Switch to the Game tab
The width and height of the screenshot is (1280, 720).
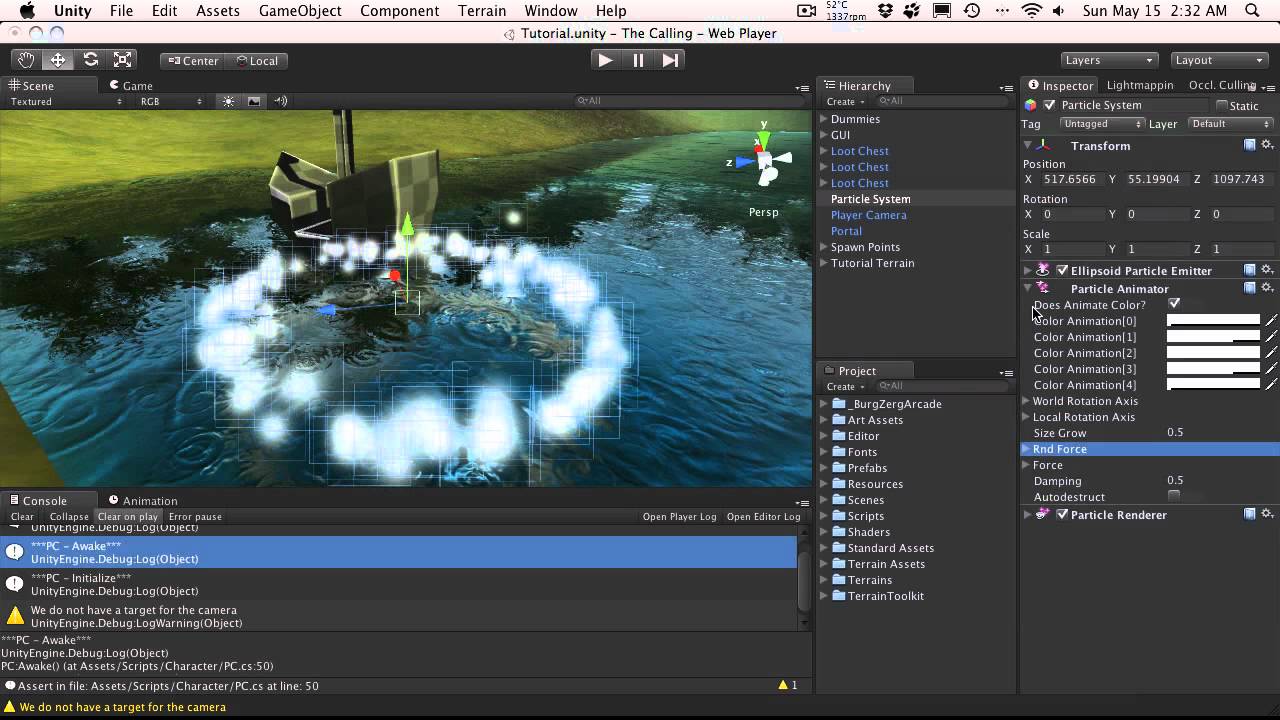[x=129, y=86]
